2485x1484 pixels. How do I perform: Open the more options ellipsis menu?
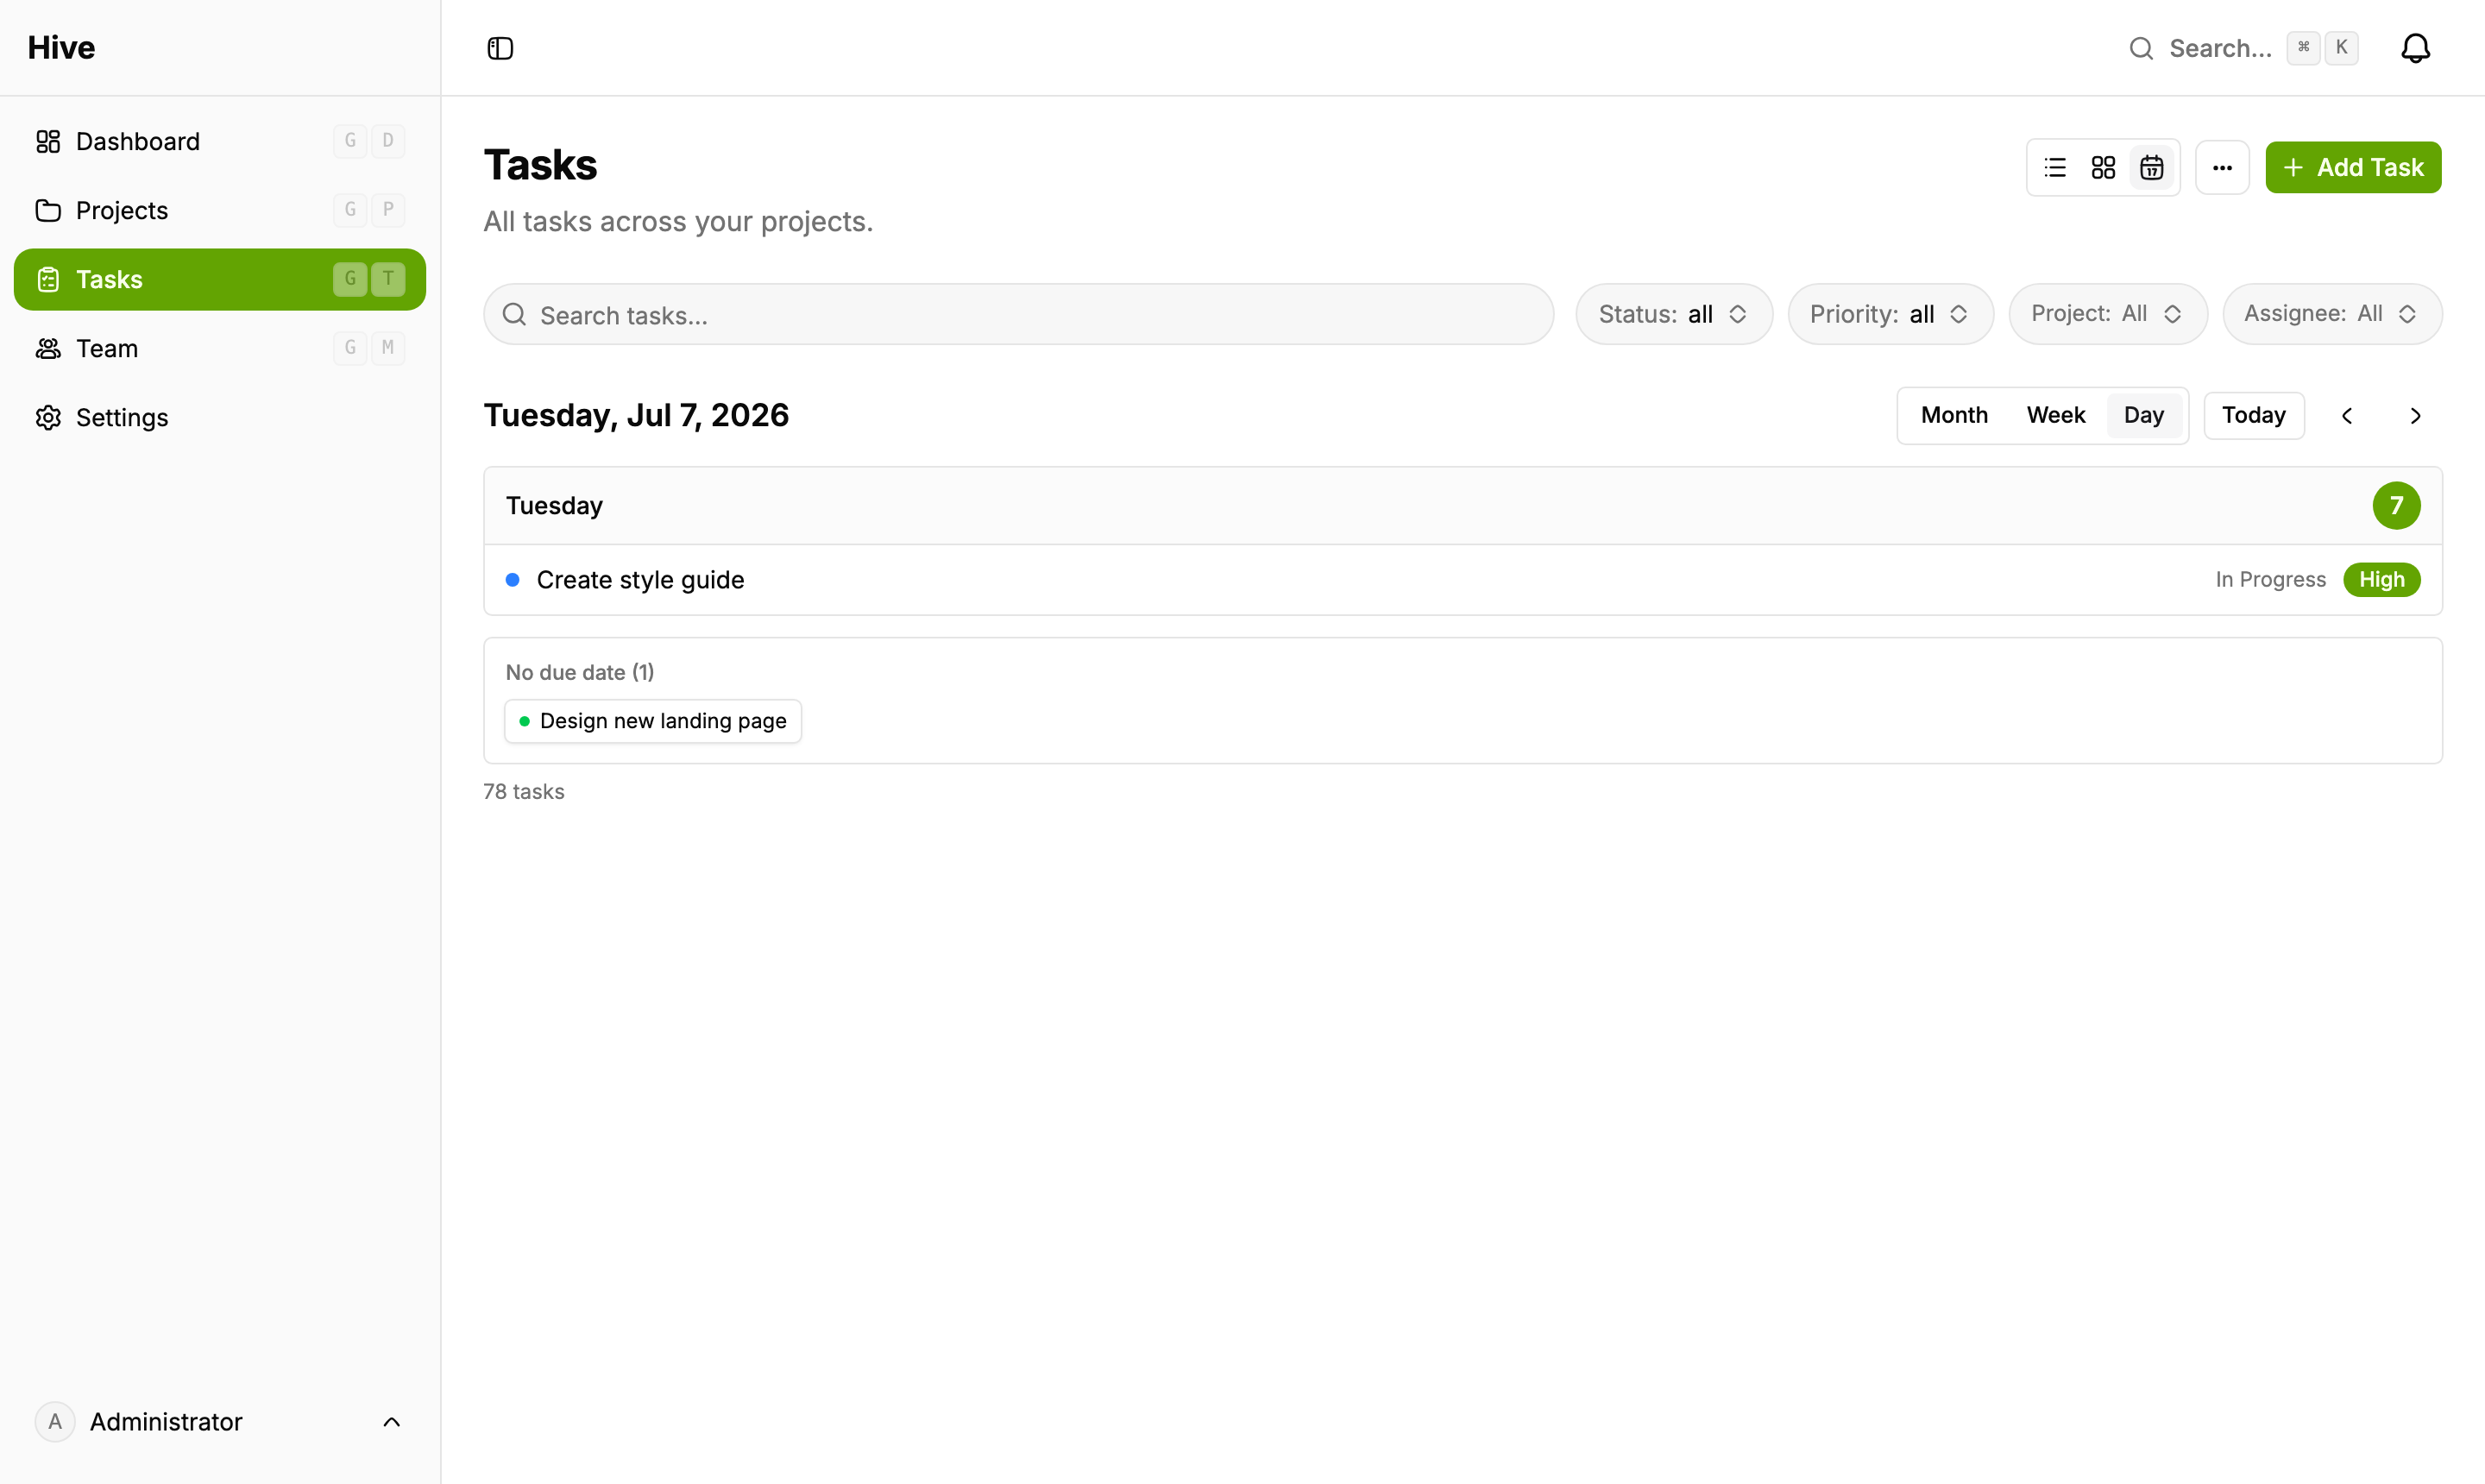(x=2222, y=167)
